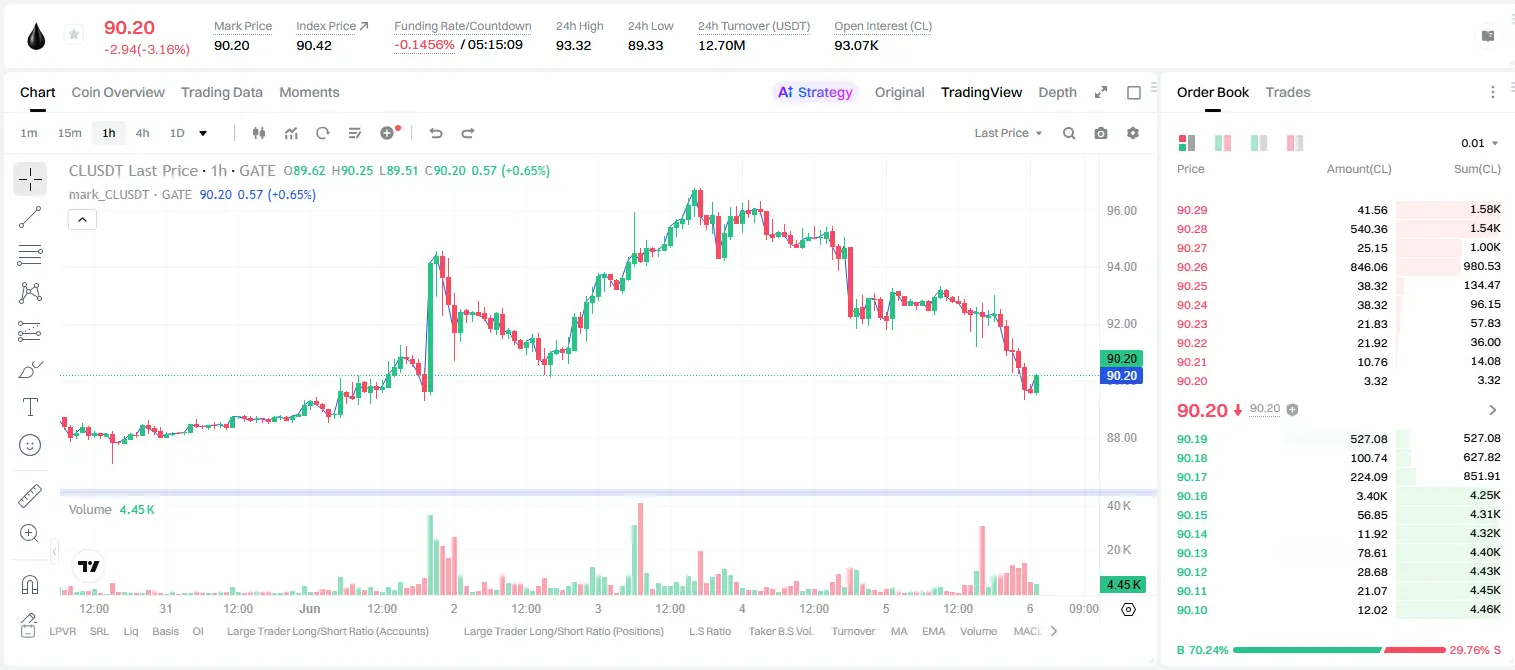Show only buy orders in order book
Viewport: 1515px width, 670px height.
coord(1259,143)
